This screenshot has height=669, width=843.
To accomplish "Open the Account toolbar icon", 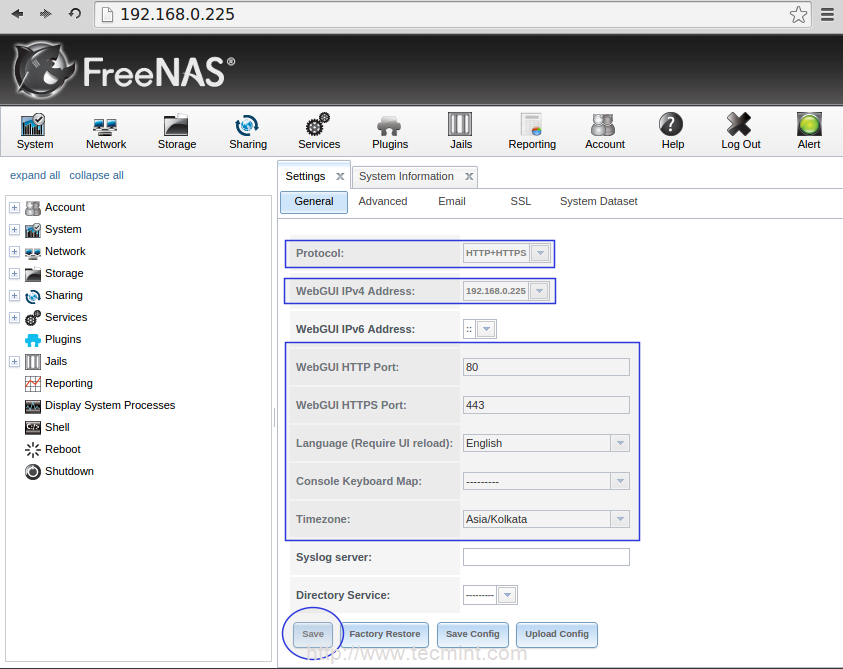I will point(604,131).
